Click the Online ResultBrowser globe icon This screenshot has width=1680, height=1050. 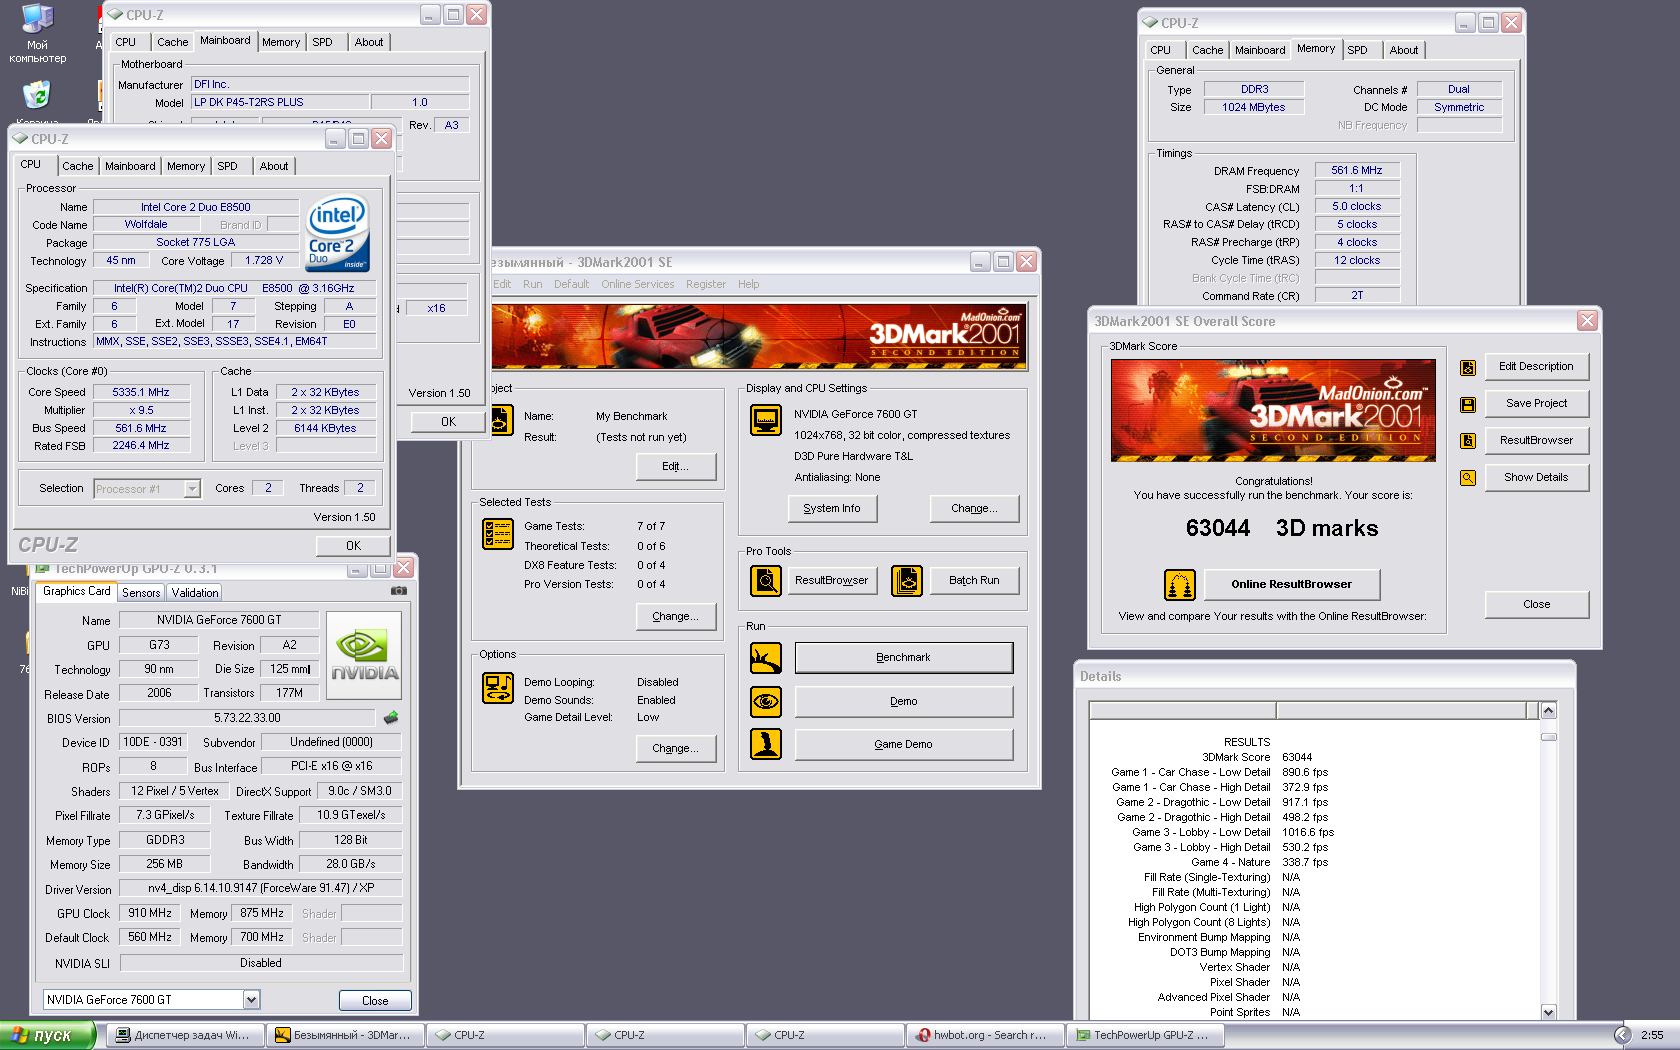click(x=1180, y=584)
